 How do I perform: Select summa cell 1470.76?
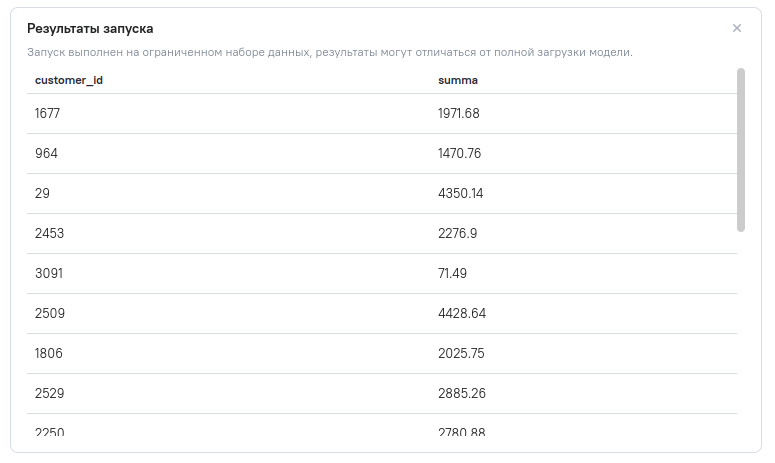(459, 154)
